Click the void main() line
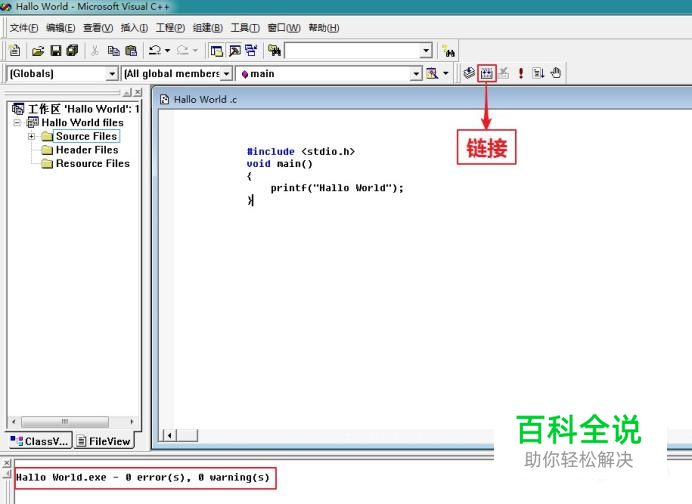692x504 pixels. (x=279, y=164)
